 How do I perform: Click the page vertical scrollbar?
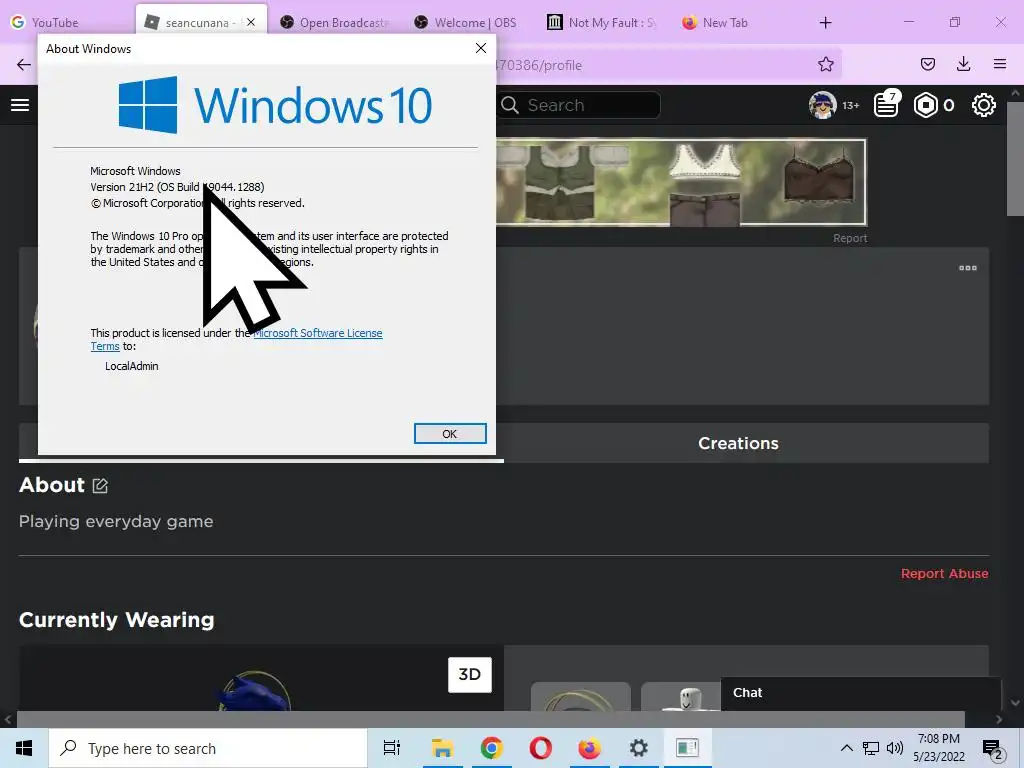[1015, 159]
